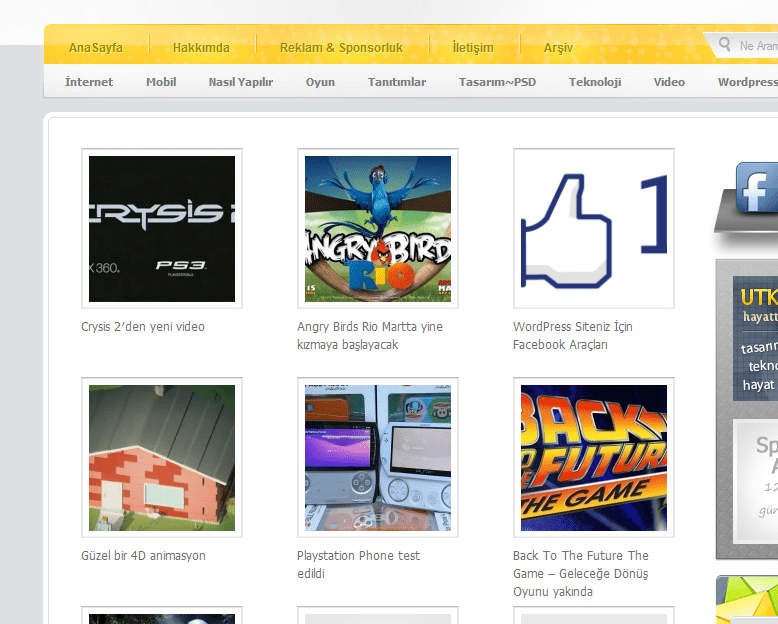
Task: Open Back To The Future thumbnail
Action: click(x=593, y=457)
